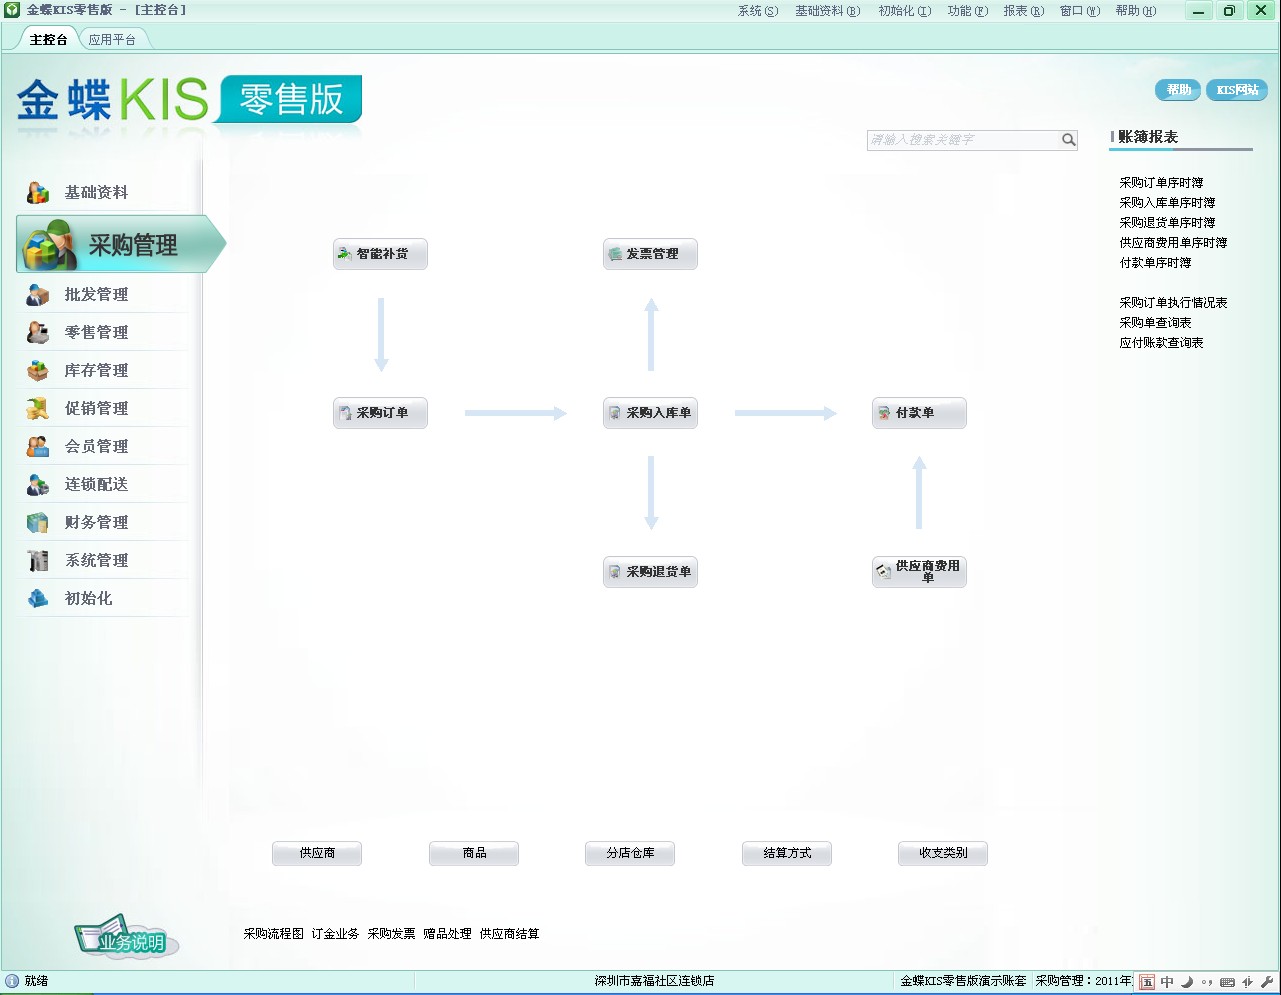Switch to 应用平台 tab
The image size is (1281, 995).
coord(112,39)
